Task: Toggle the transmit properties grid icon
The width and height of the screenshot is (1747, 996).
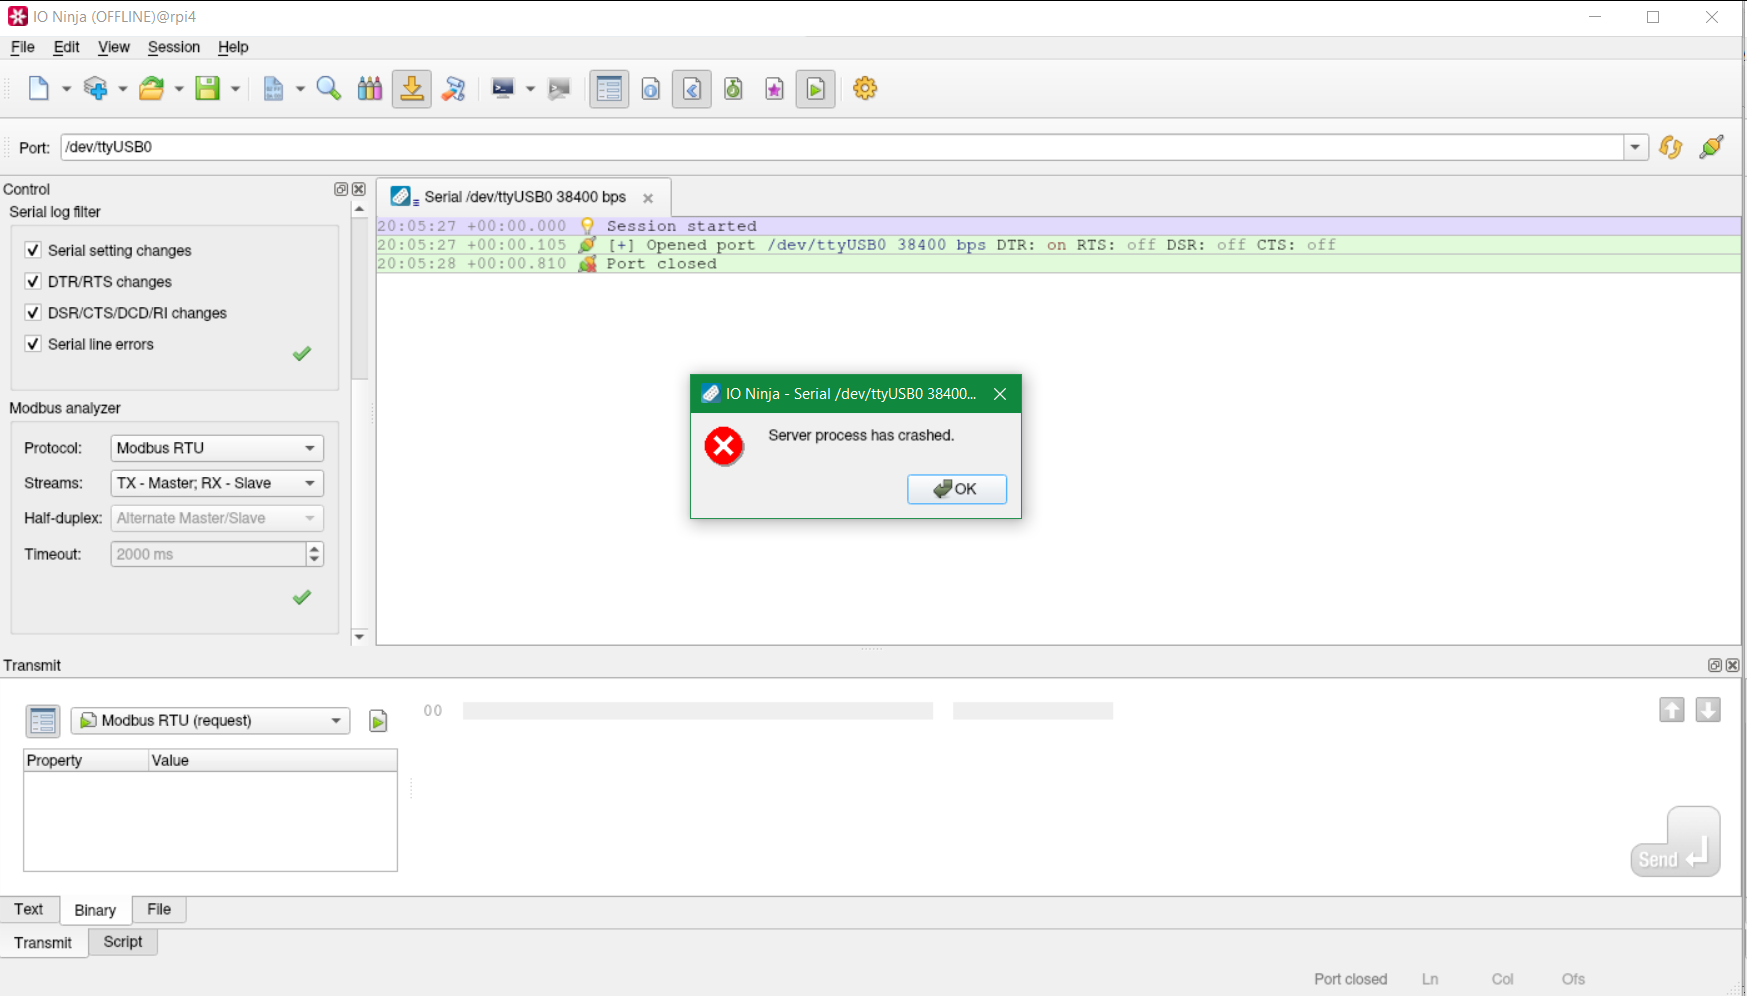Action: tap(43, 721)
